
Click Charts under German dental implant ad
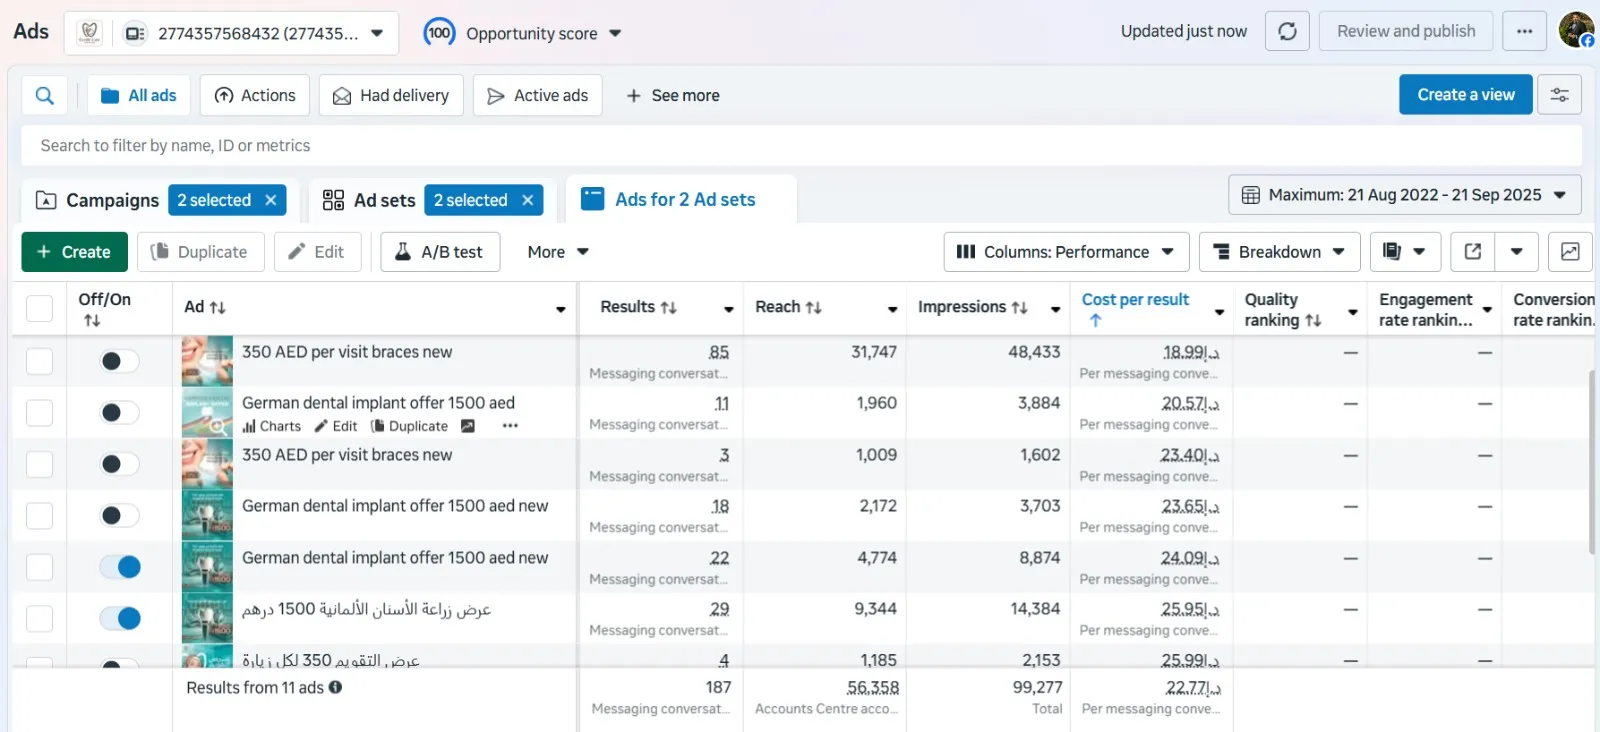(x=271, y=426)
